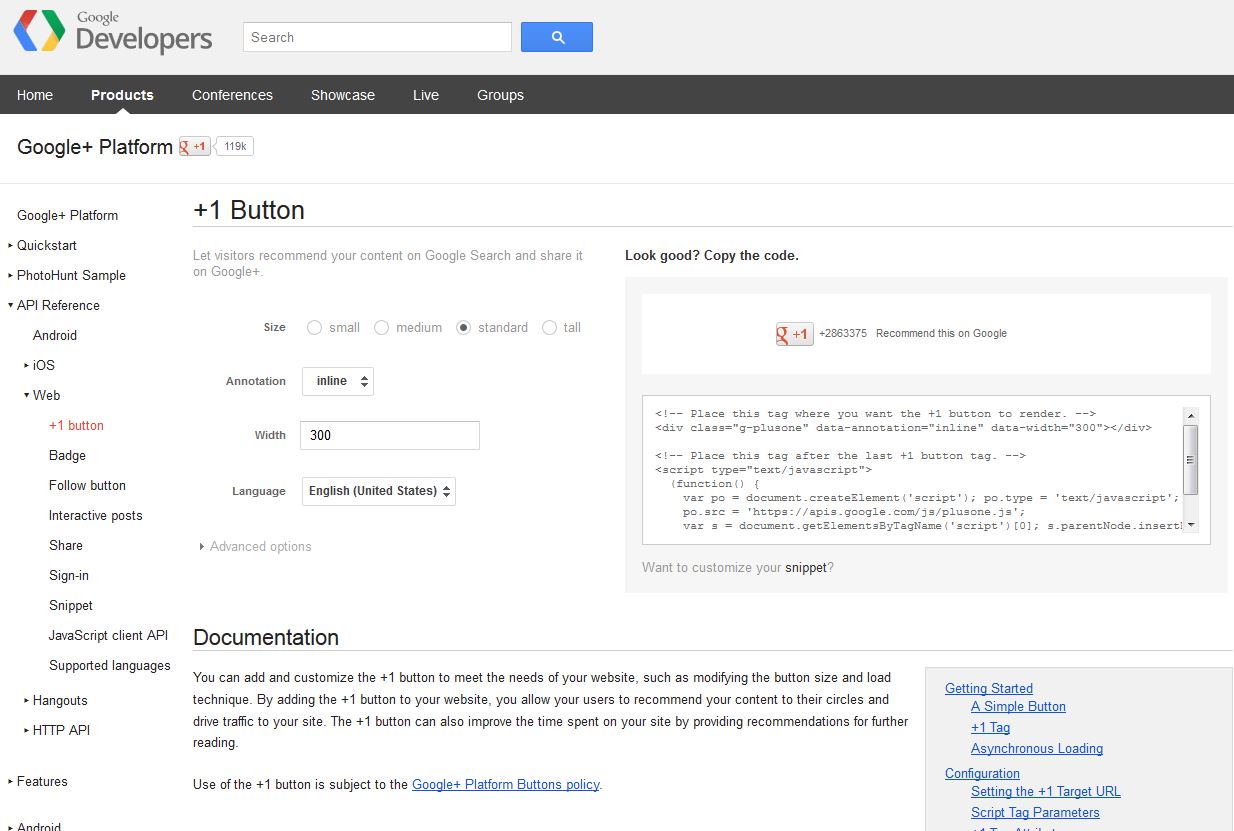Screen dimensions: 1234x831
Task: Select the standard size radio button
Action: [463, 328]
